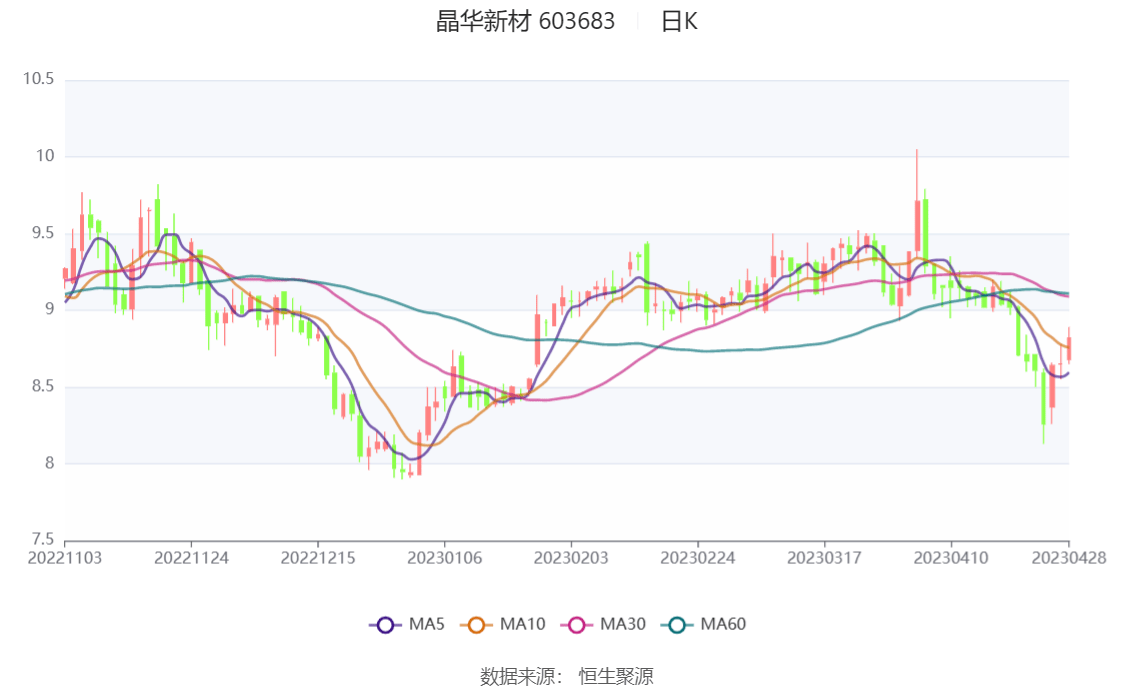Click the 8.5 price axis label
This screenshot has height=689, width=1134.
(x=43, y=386)
